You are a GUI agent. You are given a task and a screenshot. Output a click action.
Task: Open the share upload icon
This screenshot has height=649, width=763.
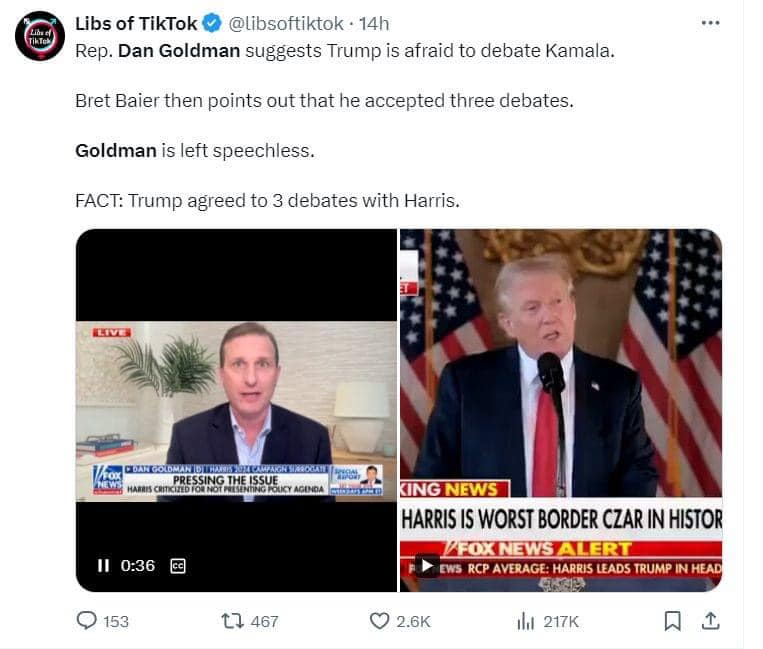point(710,621)
